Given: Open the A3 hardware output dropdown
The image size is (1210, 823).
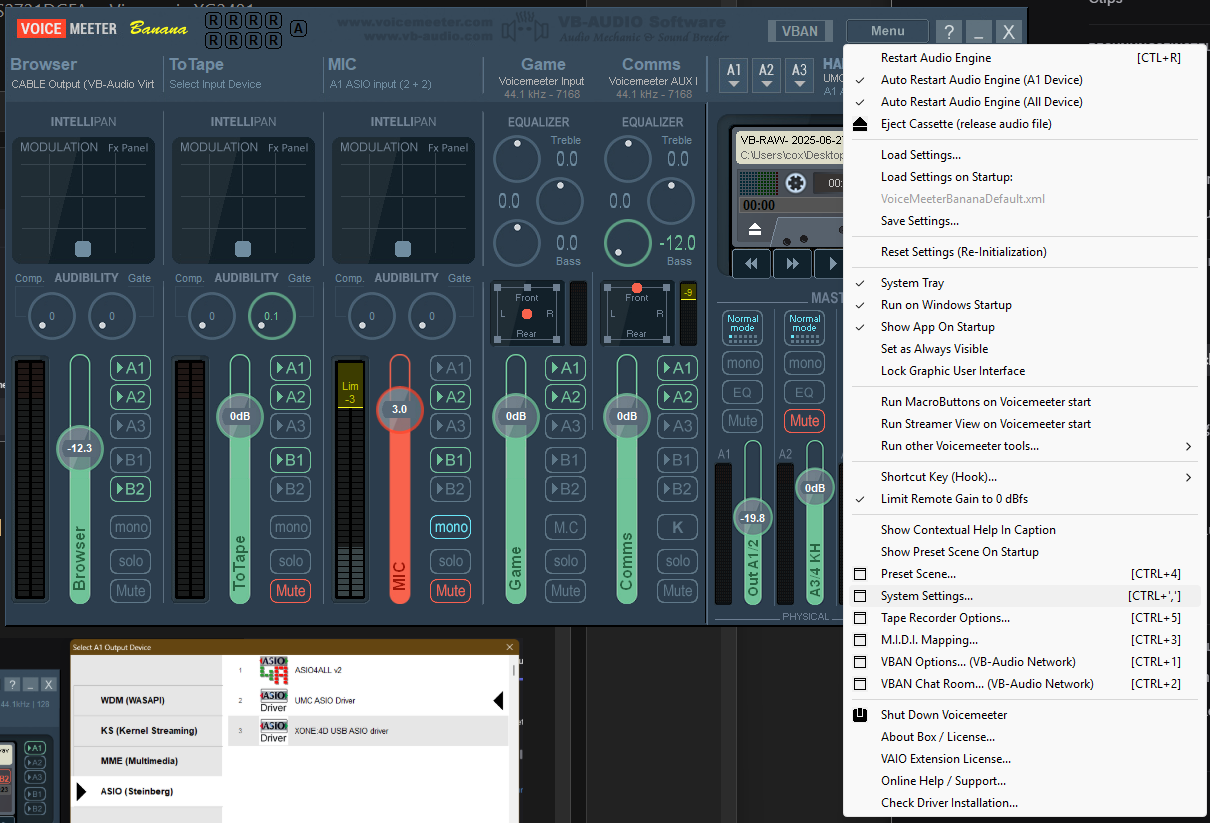Looking at the screenshot, I should click(x=799, y=75).
